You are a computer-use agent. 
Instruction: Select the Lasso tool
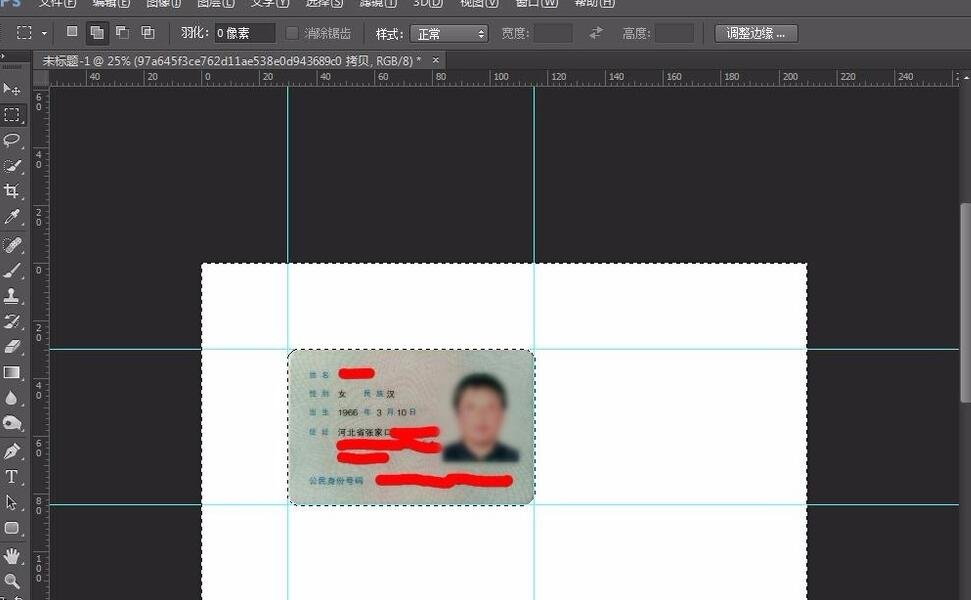(x=13, y=140)
